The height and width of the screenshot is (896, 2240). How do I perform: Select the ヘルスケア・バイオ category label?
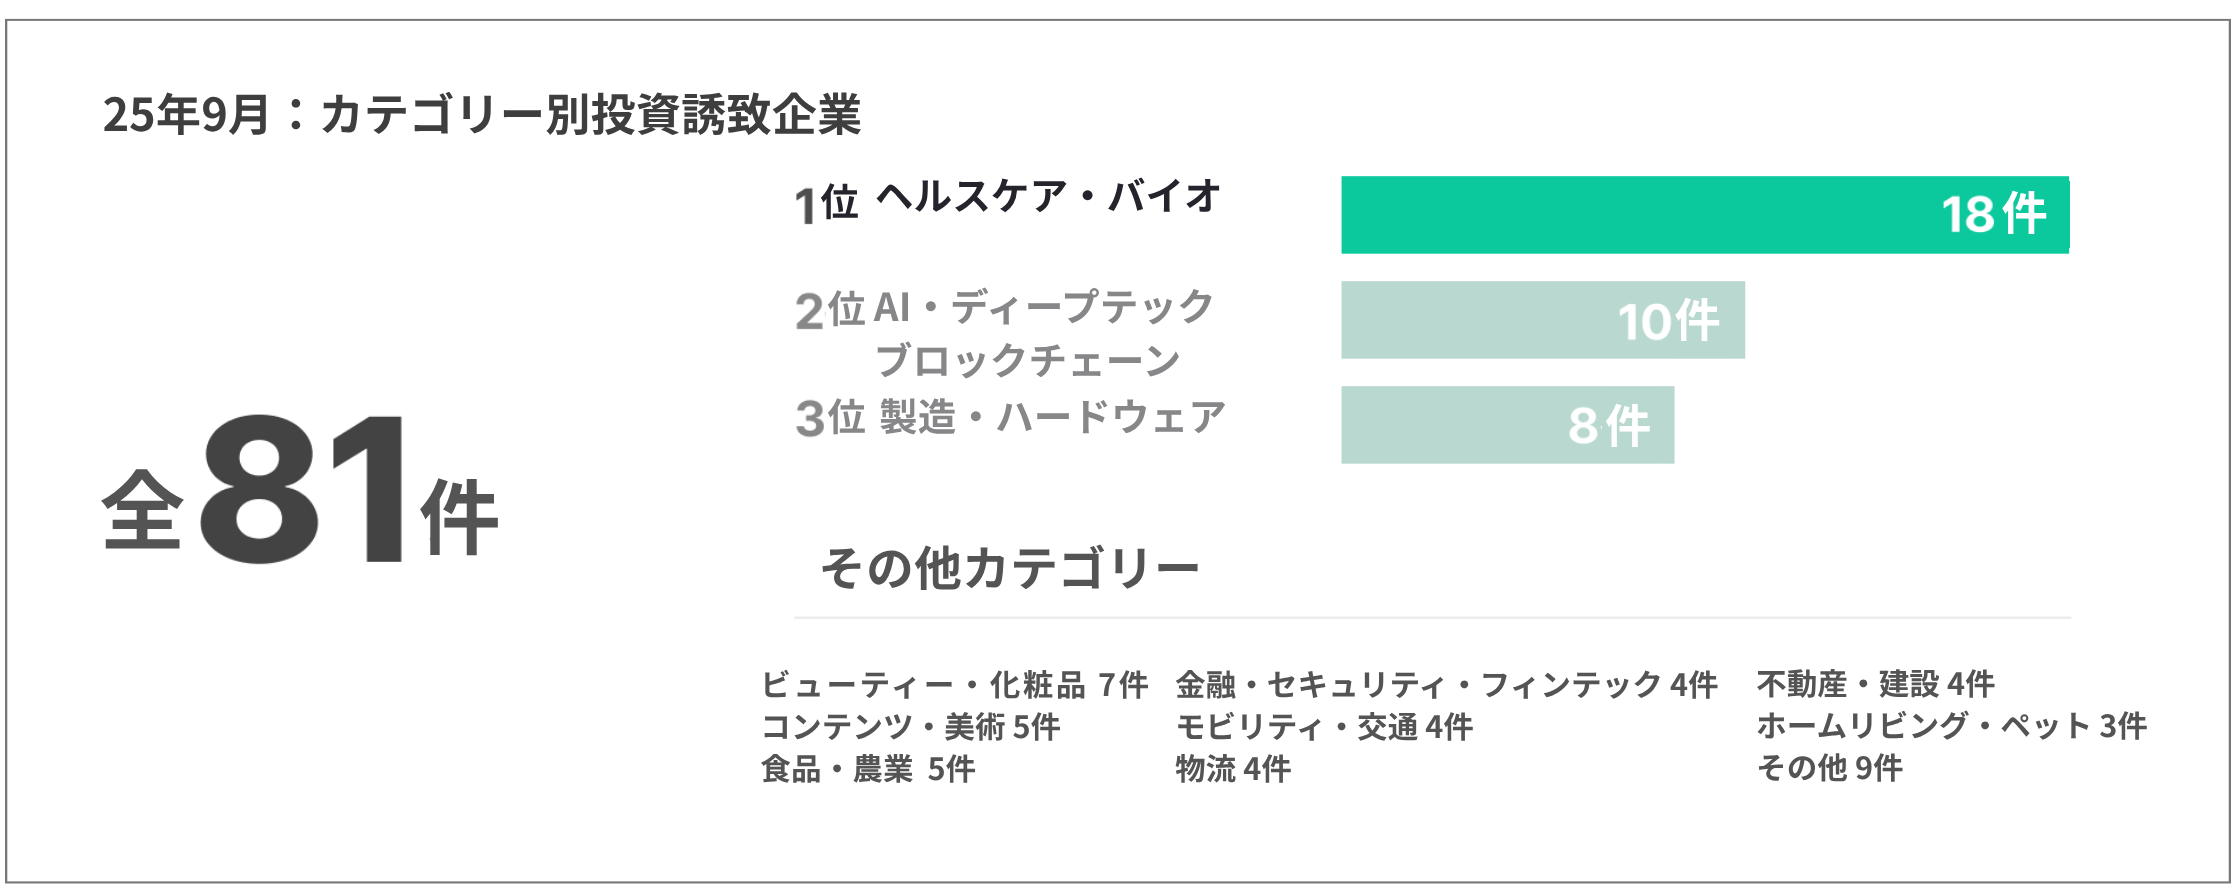click(1048, 197)
